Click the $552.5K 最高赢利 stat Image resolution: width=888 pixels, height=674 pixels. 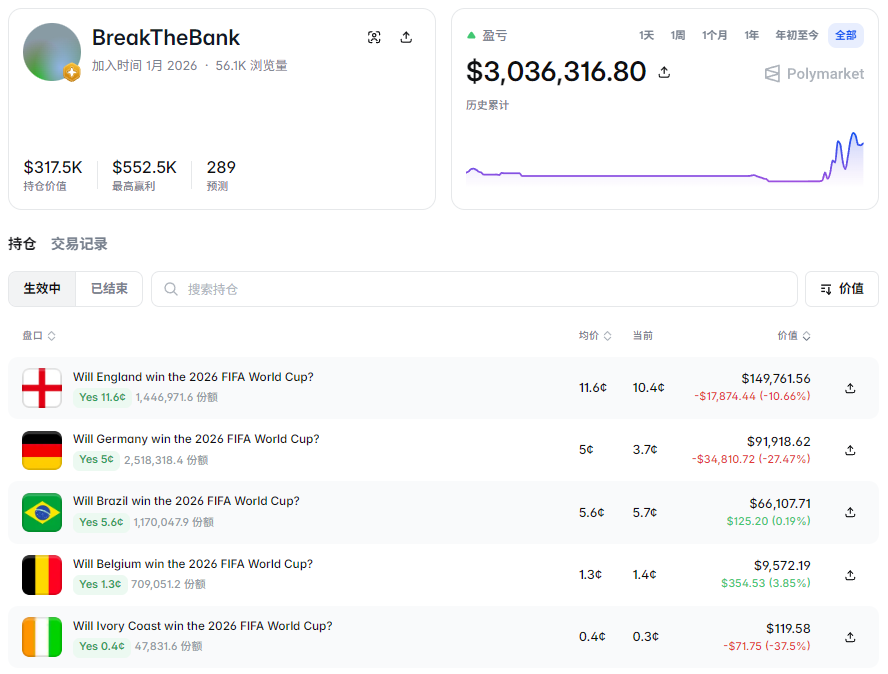[144, 175]
